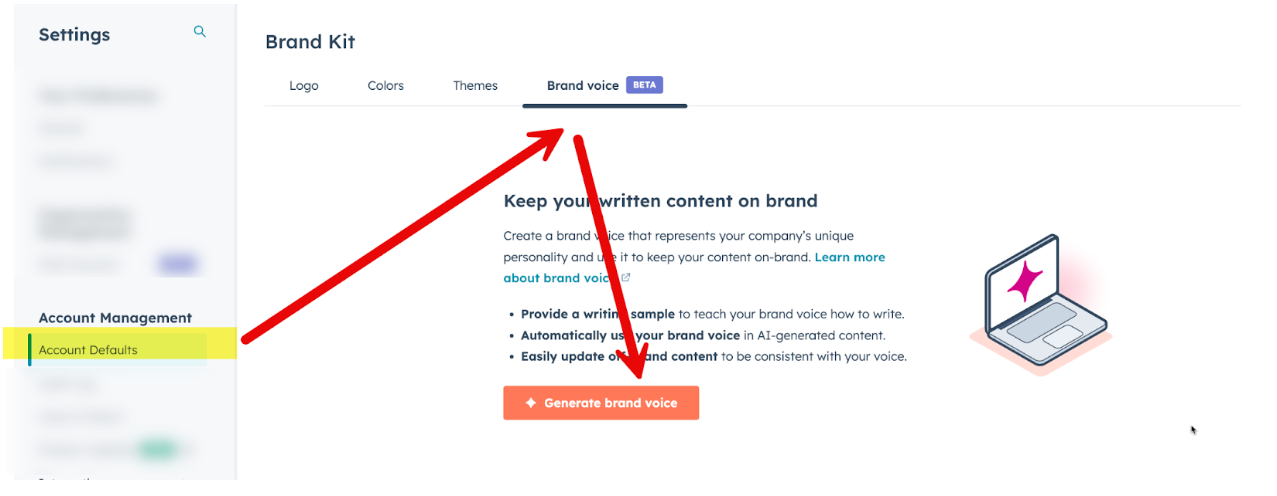
Task: Select Account Defaults in the sidebar
Action: (x=88, y=350)
